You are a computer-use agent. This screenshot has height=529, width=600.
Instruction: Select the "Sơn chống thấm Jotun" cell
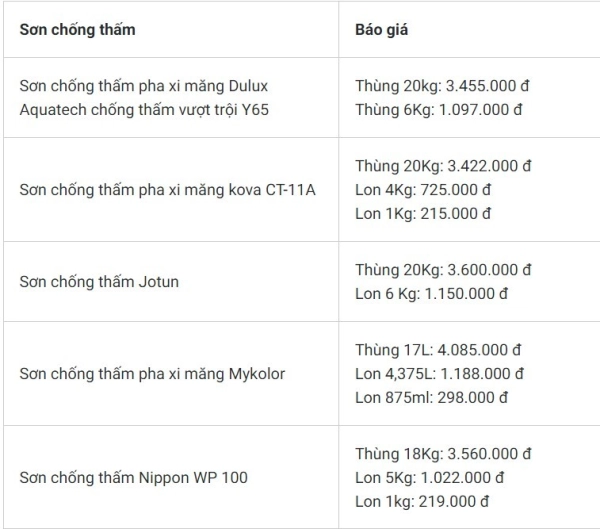[99, 281]
